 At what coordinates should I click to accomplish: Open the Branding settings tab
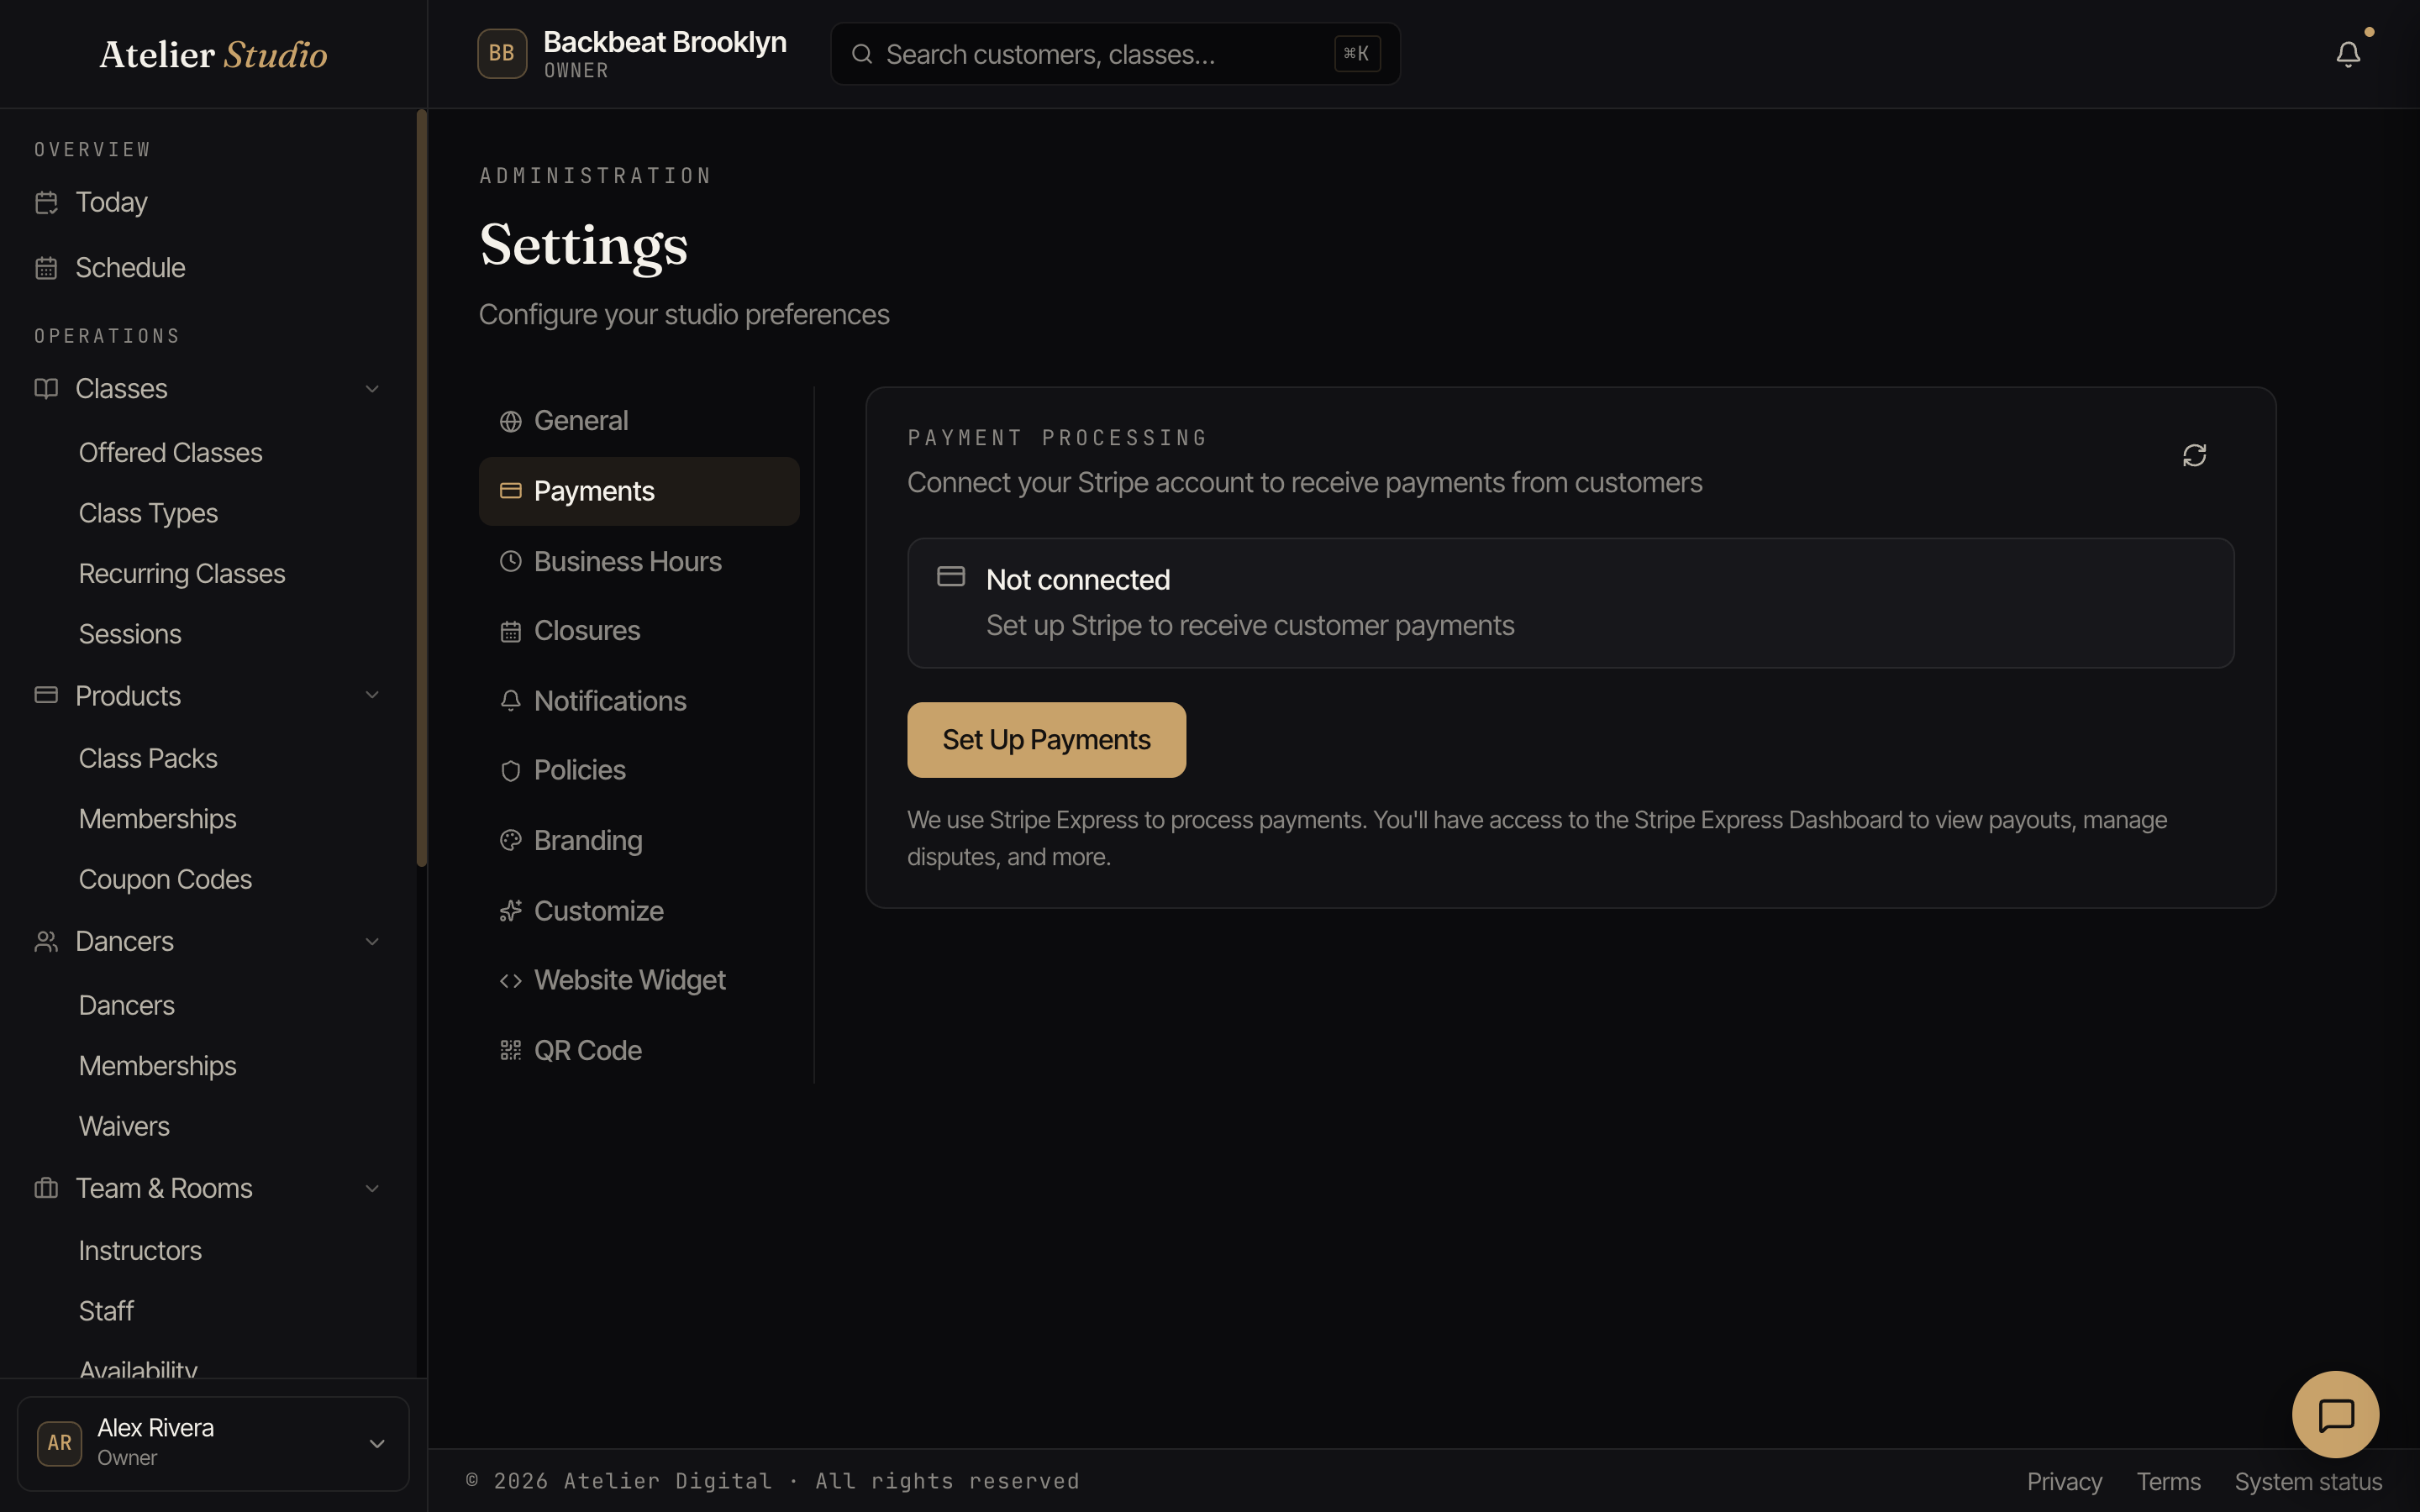639,840
